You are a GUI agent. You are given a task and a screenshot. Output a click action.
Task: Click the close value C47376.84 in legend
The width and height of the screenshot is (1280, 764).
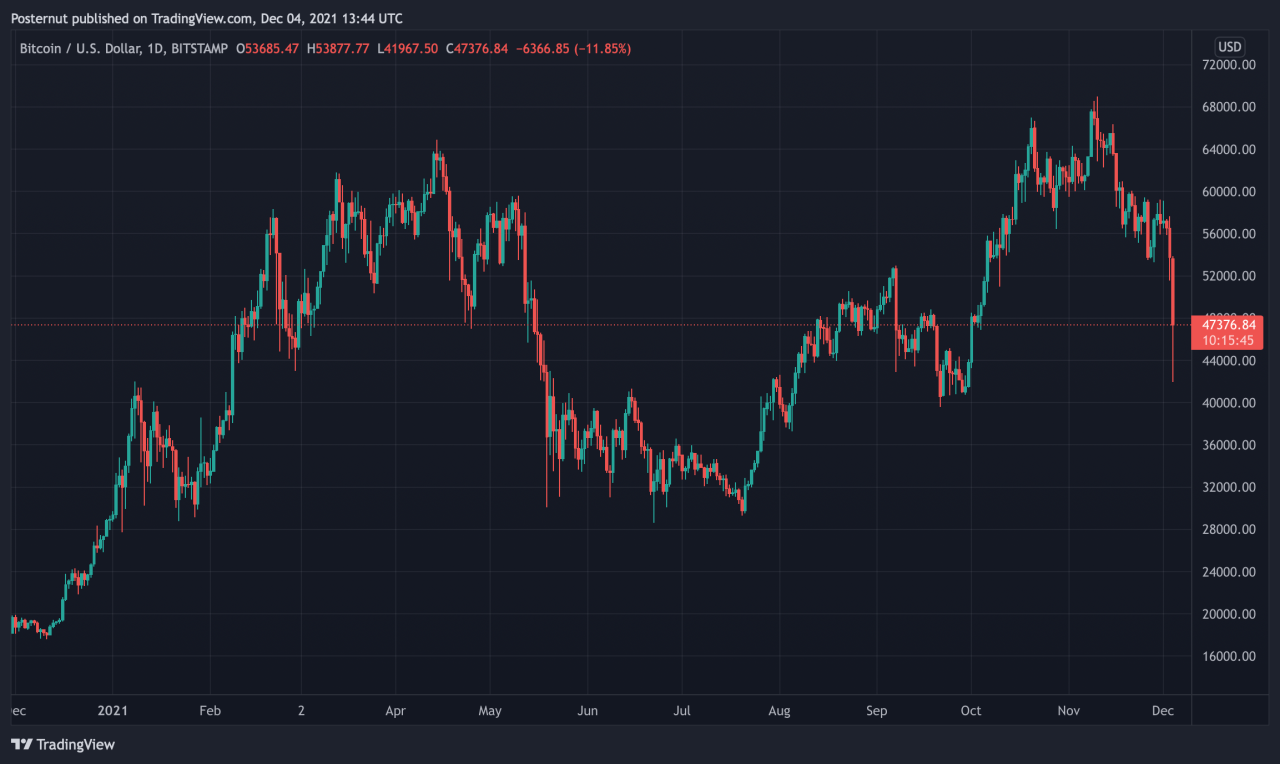[x=477, y=48]
